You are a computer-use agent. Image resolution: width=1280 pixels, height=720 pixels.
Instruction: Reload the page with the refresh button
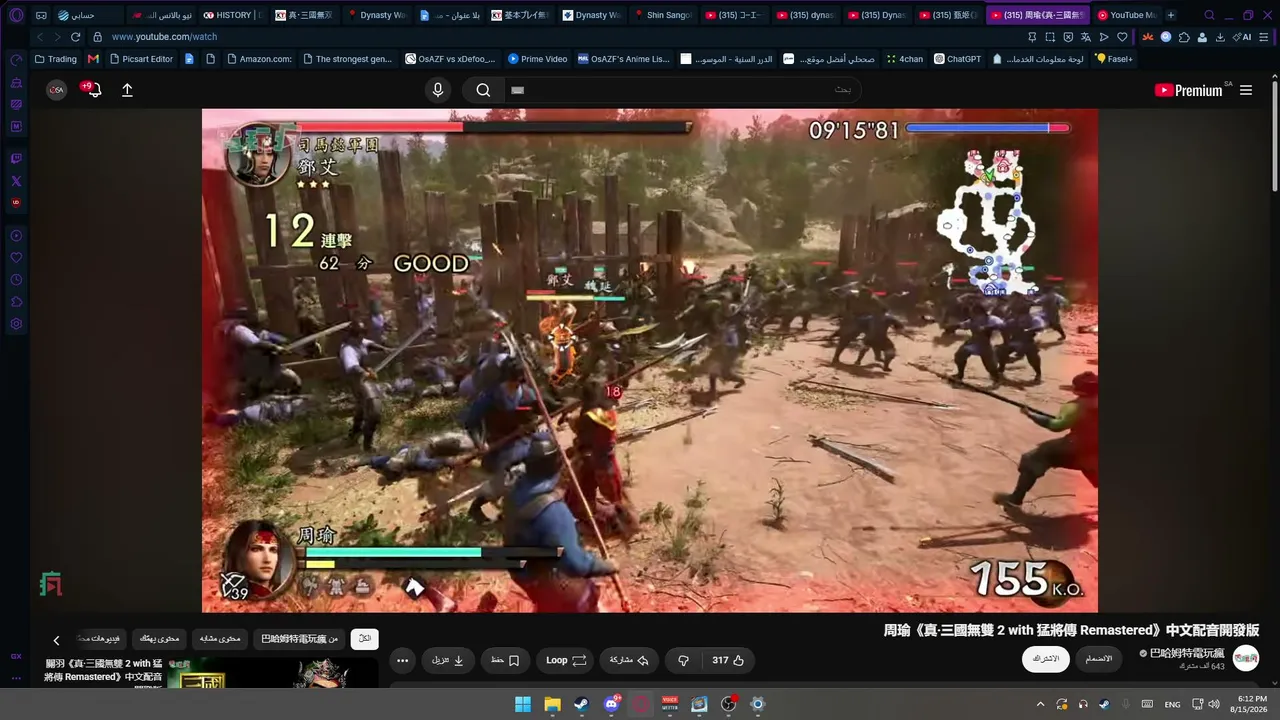[75, 37]
